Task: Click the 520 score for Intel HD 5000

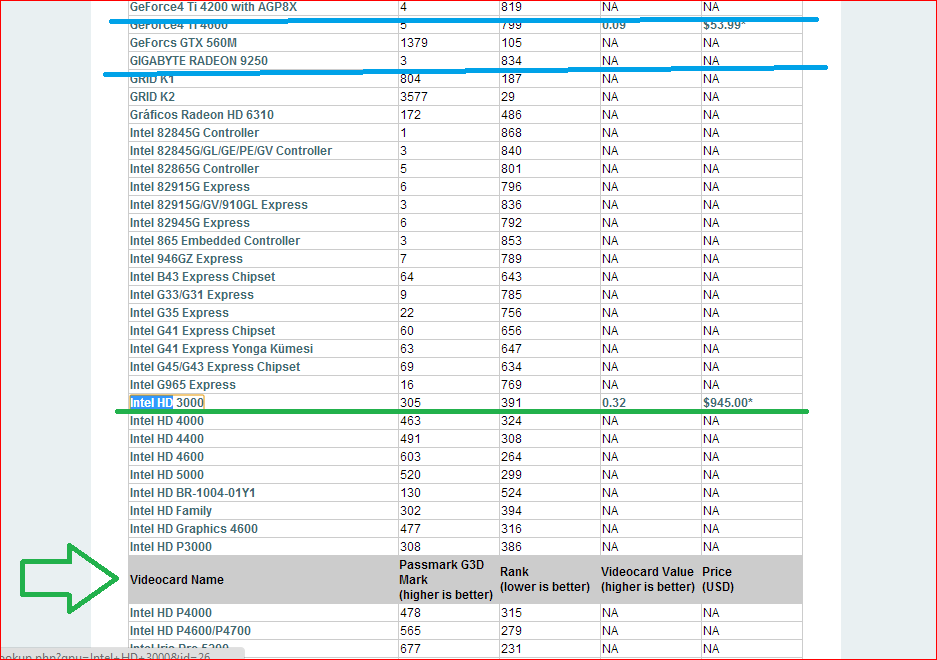Action: [x=411, y=474]
